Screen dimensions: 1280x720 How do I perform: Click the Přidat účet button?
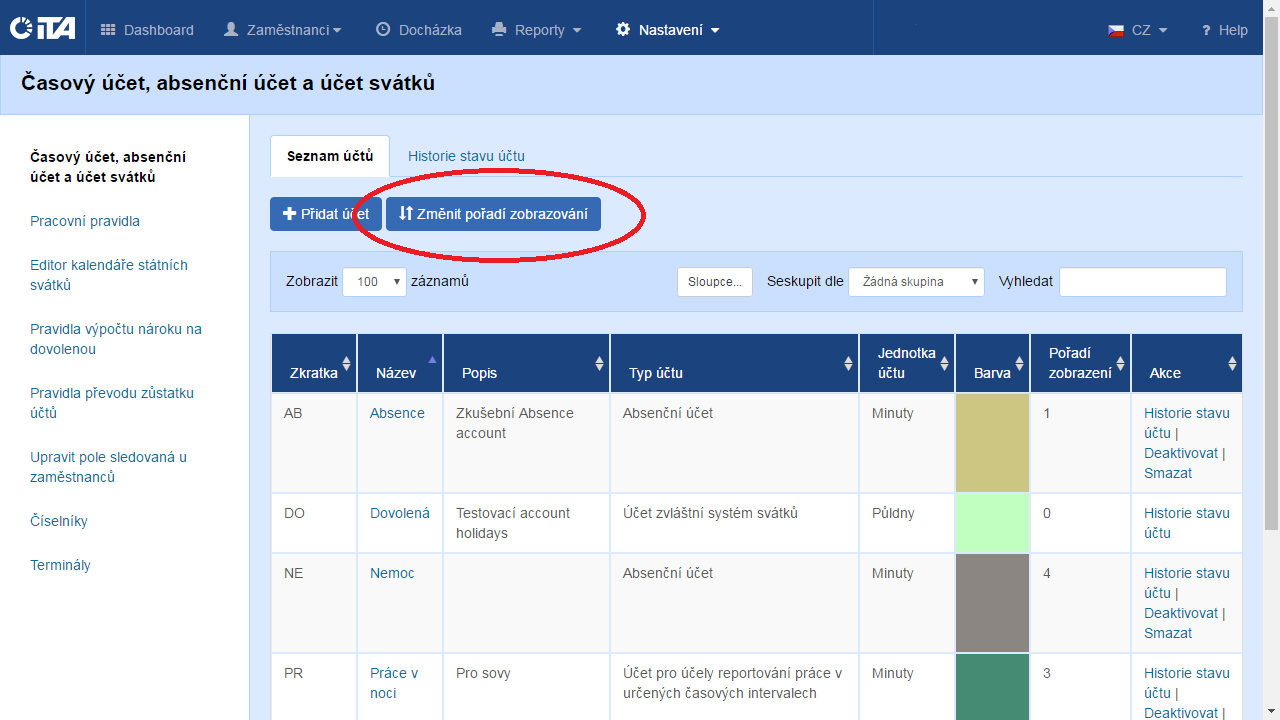coord(325,214)
